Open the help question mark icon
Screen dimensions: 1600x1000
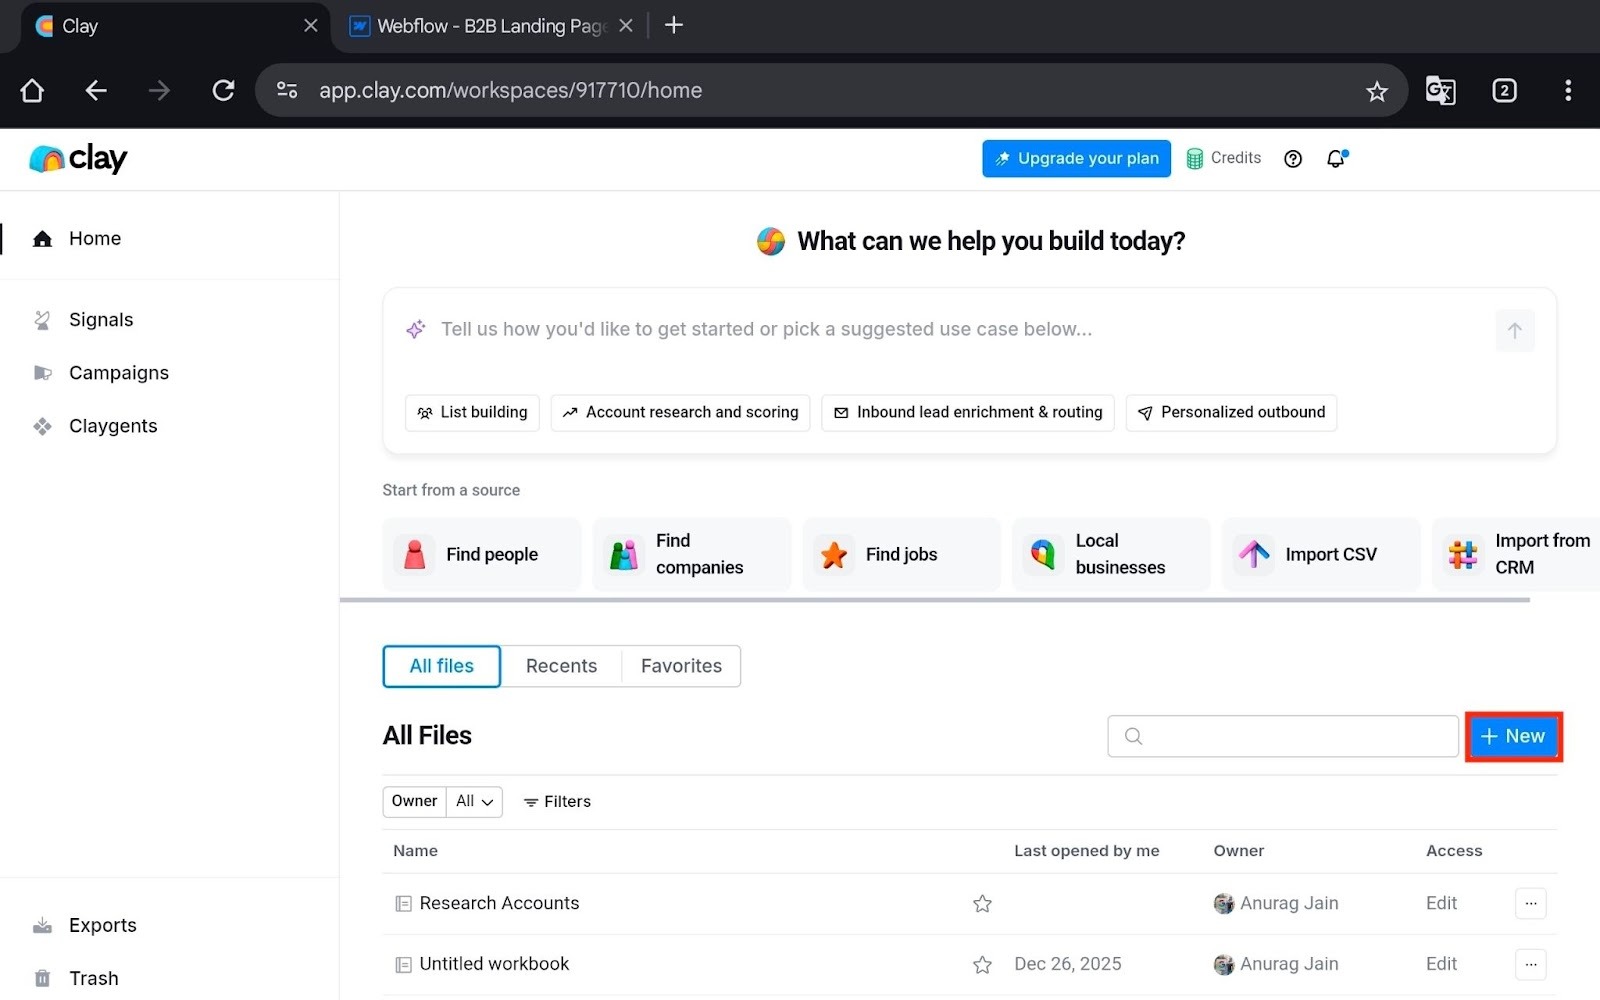click(1293, 159)
